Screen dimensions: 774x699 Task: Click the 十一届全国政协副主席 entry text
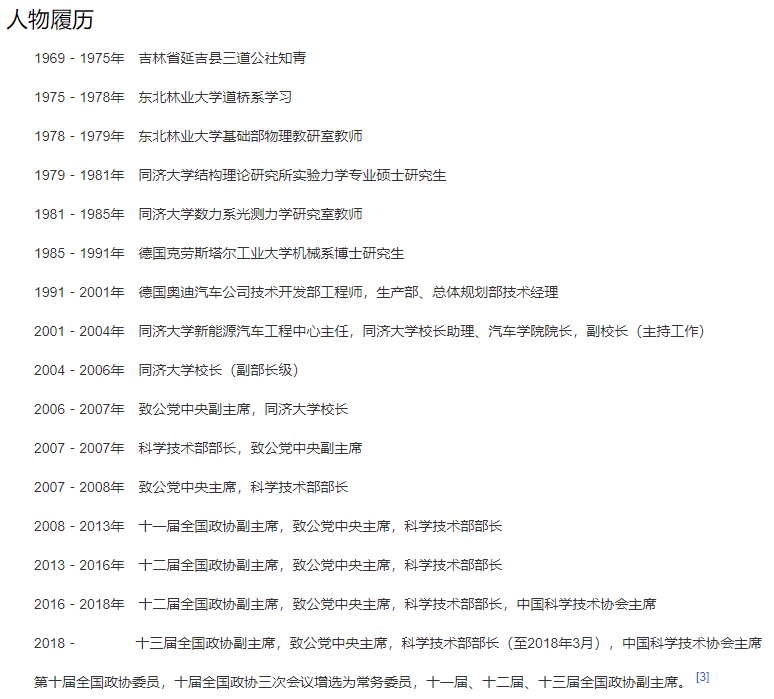coord(208,526)
